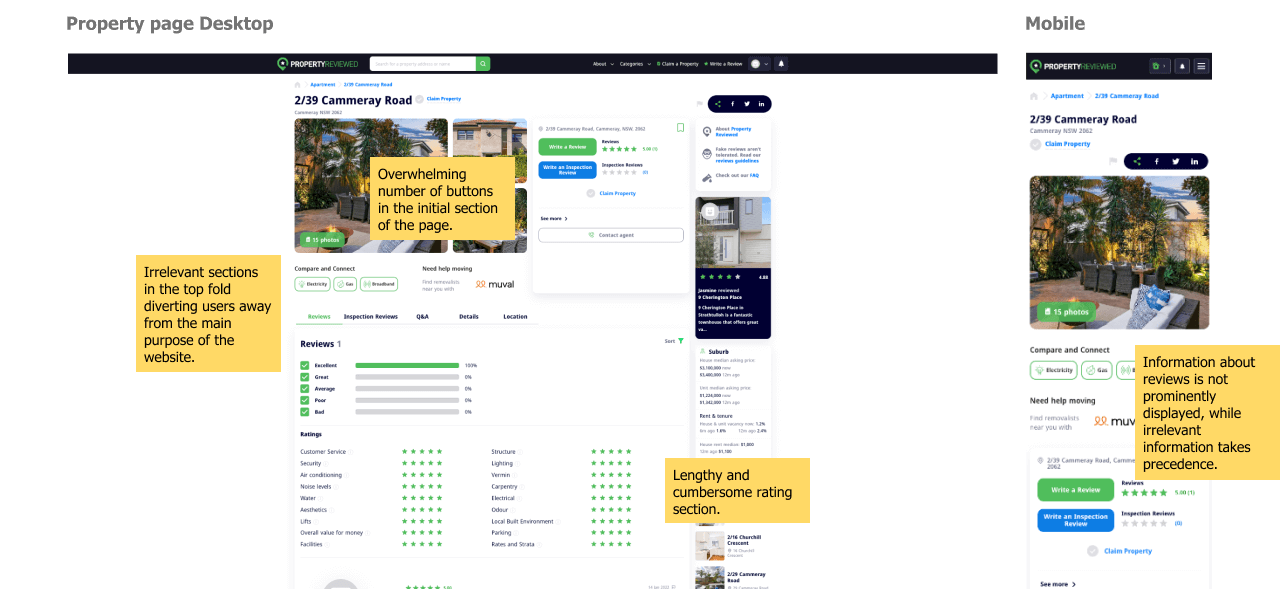Click the muval logo on desktop

click(x=495, y=284)
